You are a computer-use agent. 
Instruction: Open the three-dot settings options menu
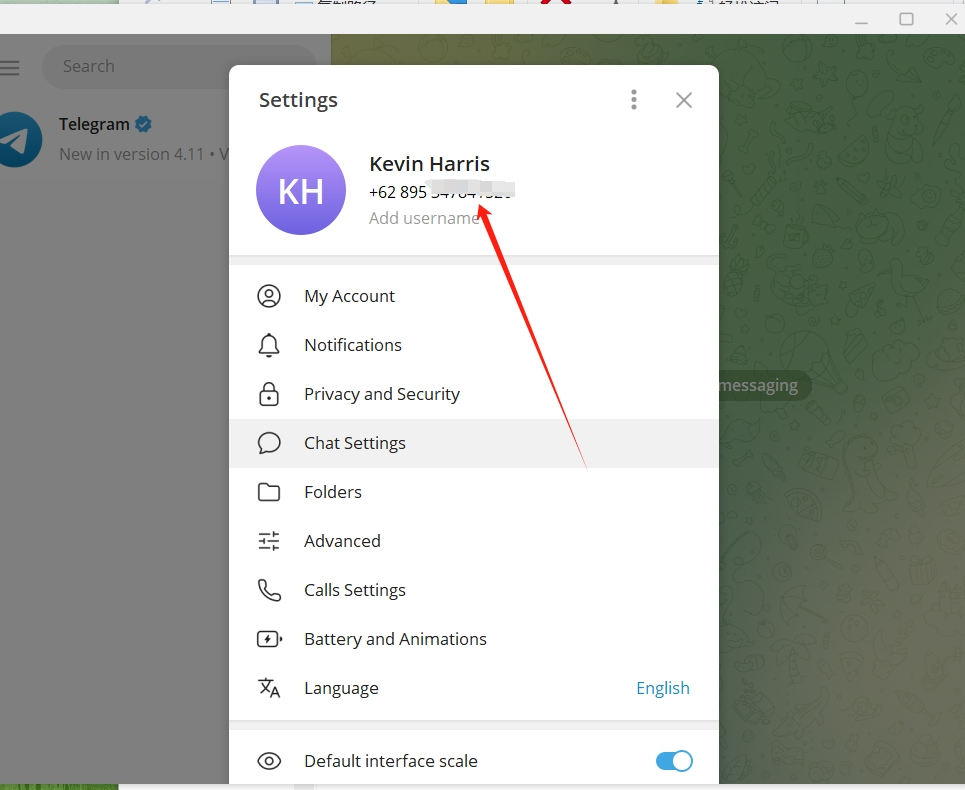tap(634, 99)
